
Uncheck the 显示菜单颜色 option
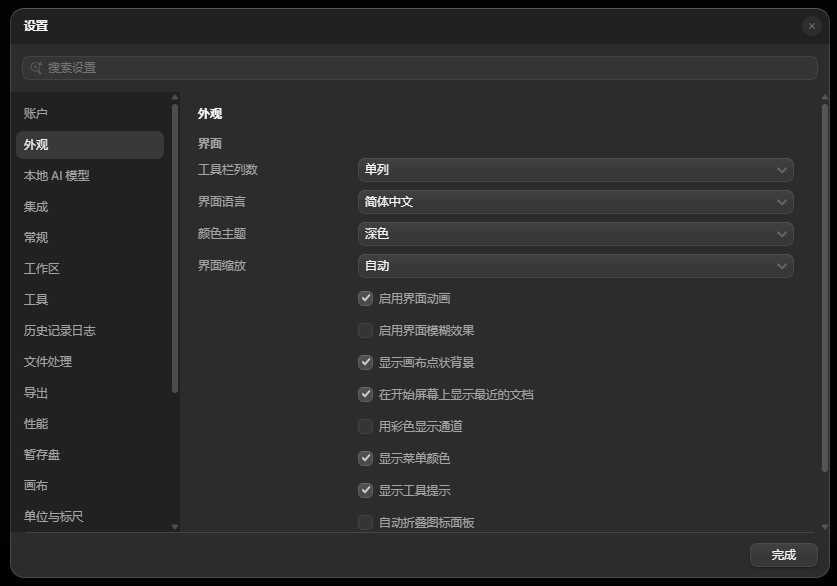[x=365, y=458]
